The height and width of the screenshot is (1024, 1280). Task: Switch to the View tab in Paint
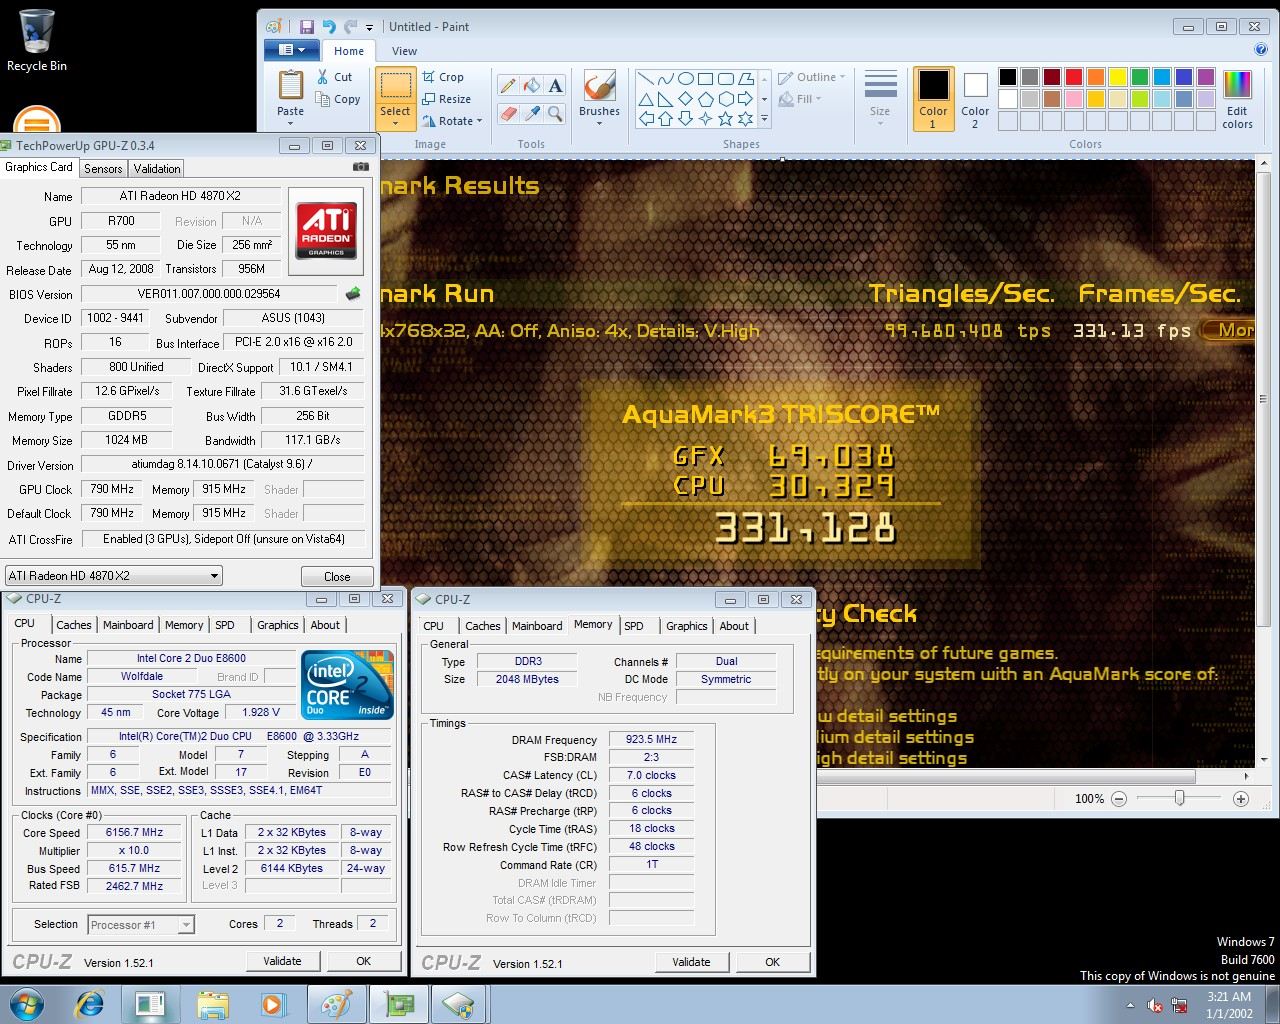pos(405,51)
